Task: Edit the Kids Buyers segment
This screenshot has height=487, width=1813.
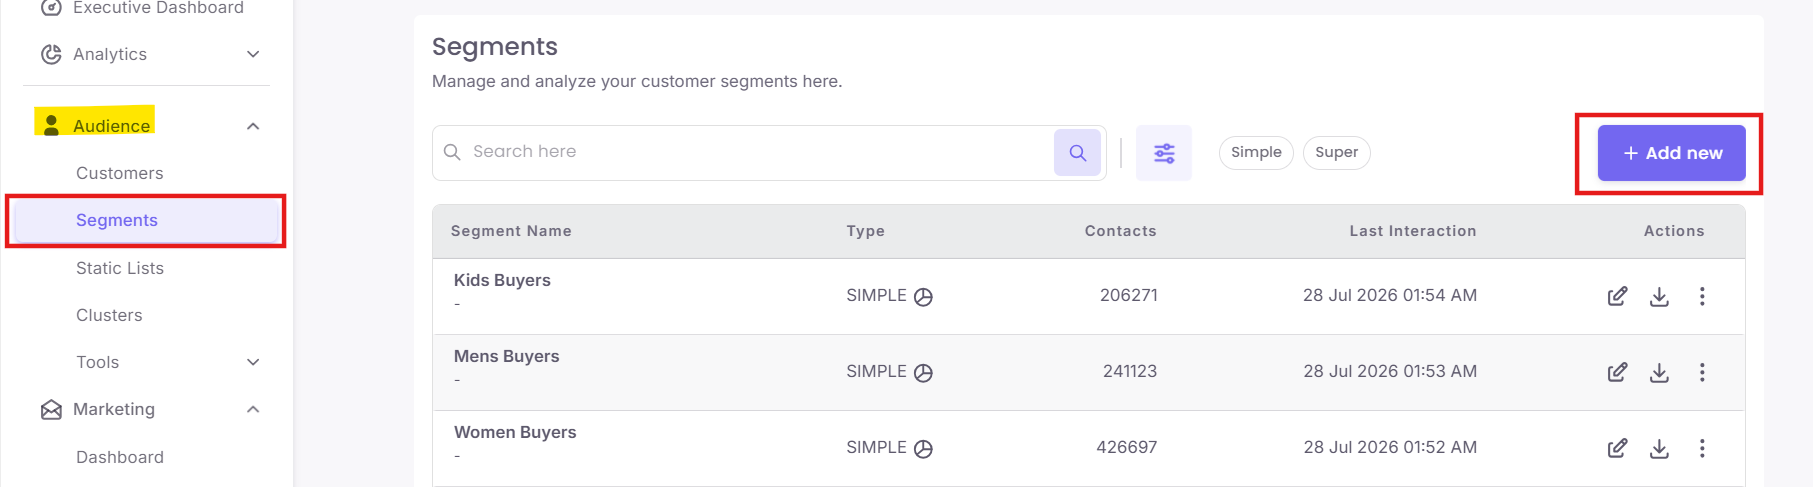Action: pyautogui.click(x=1617, y=296)
